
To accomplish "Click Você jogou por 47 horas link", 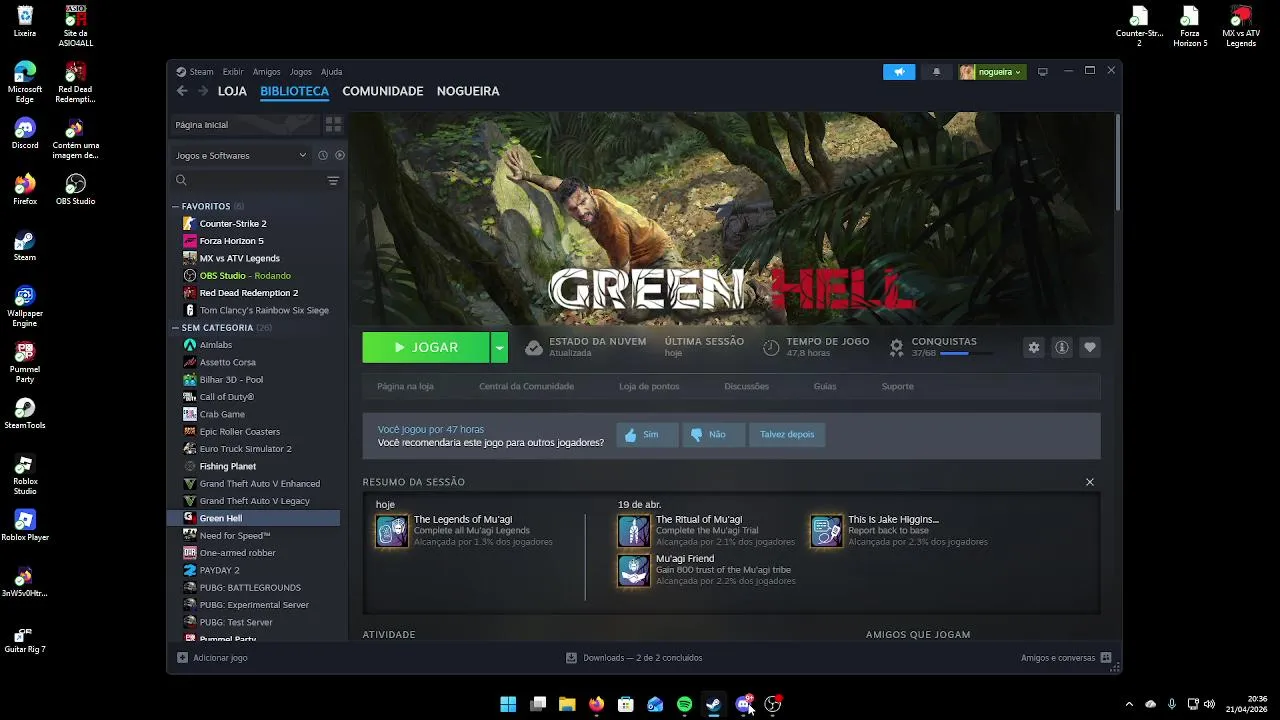I will pos(431,429).
